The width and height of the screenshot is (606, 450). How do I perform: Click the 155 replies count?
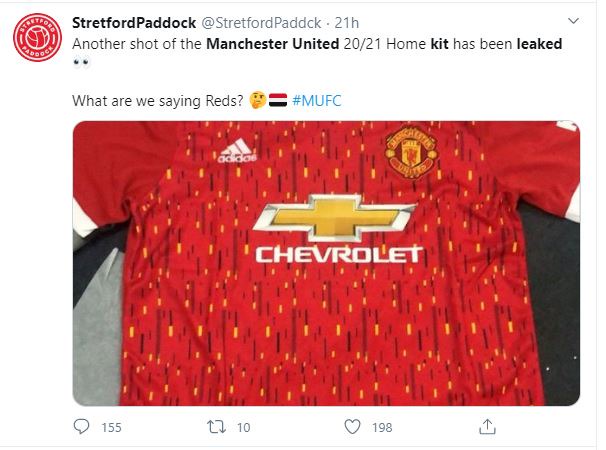[111, 428]
